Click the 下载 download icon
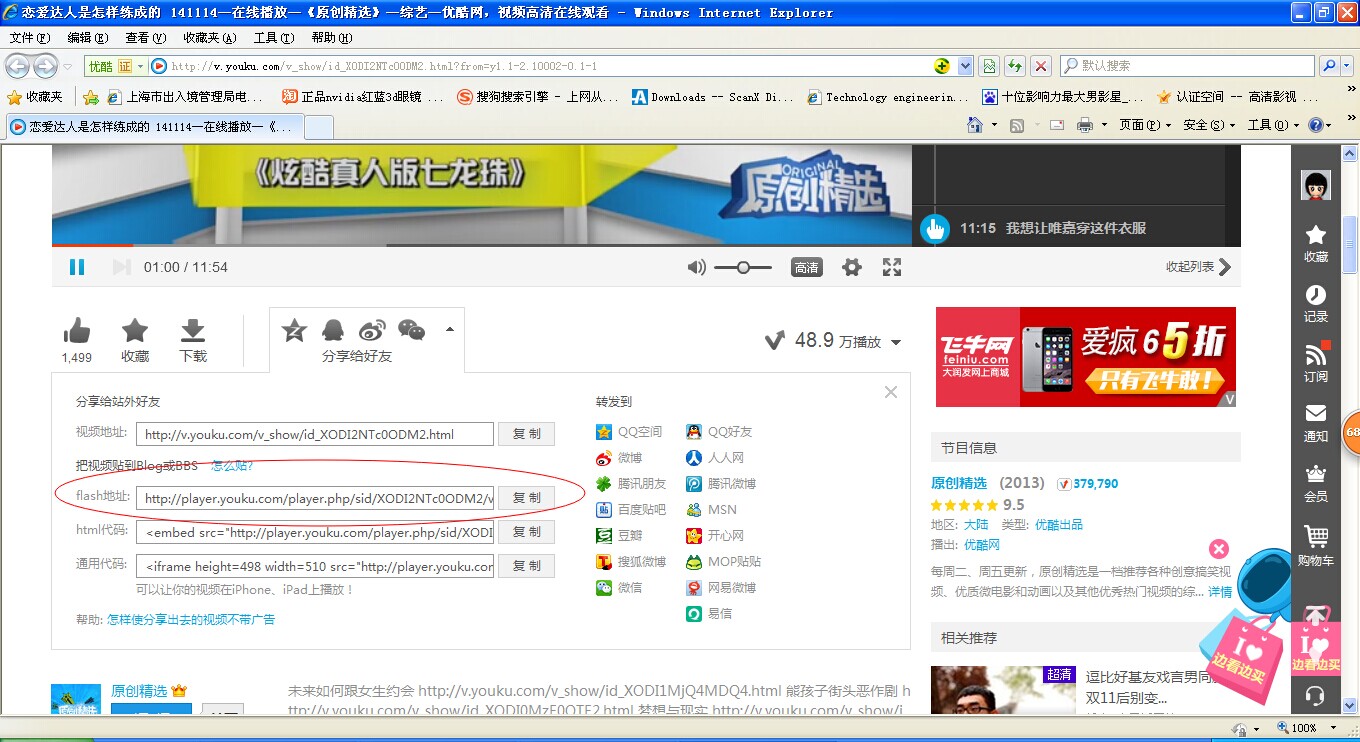 (x=193, y=331)
